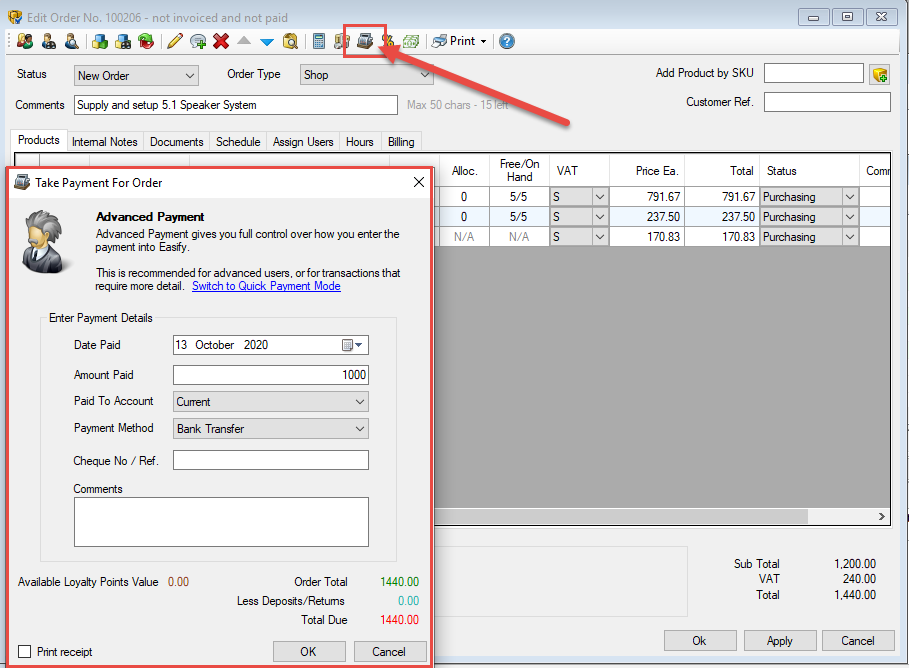Click the calculator icon in toolbar
Screen dimensions: 909x668
click(319, 41)
